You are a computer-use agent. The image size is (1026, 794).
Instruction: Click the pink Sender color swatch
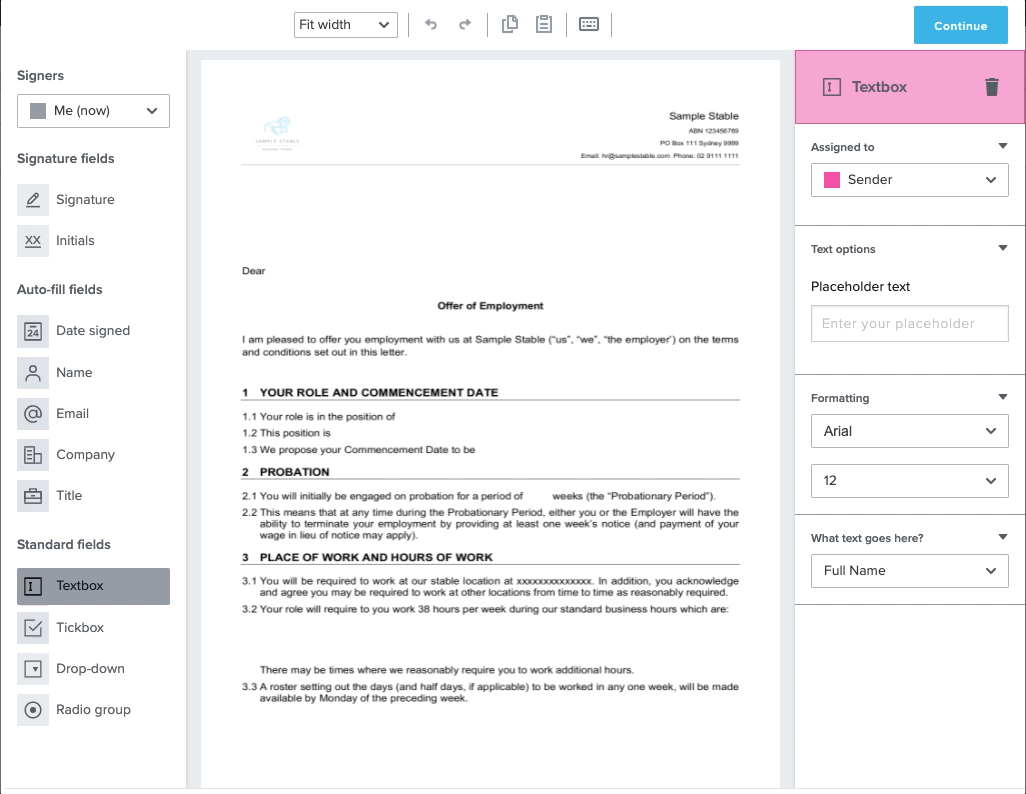pyautogui.click(x=831, y=180)
